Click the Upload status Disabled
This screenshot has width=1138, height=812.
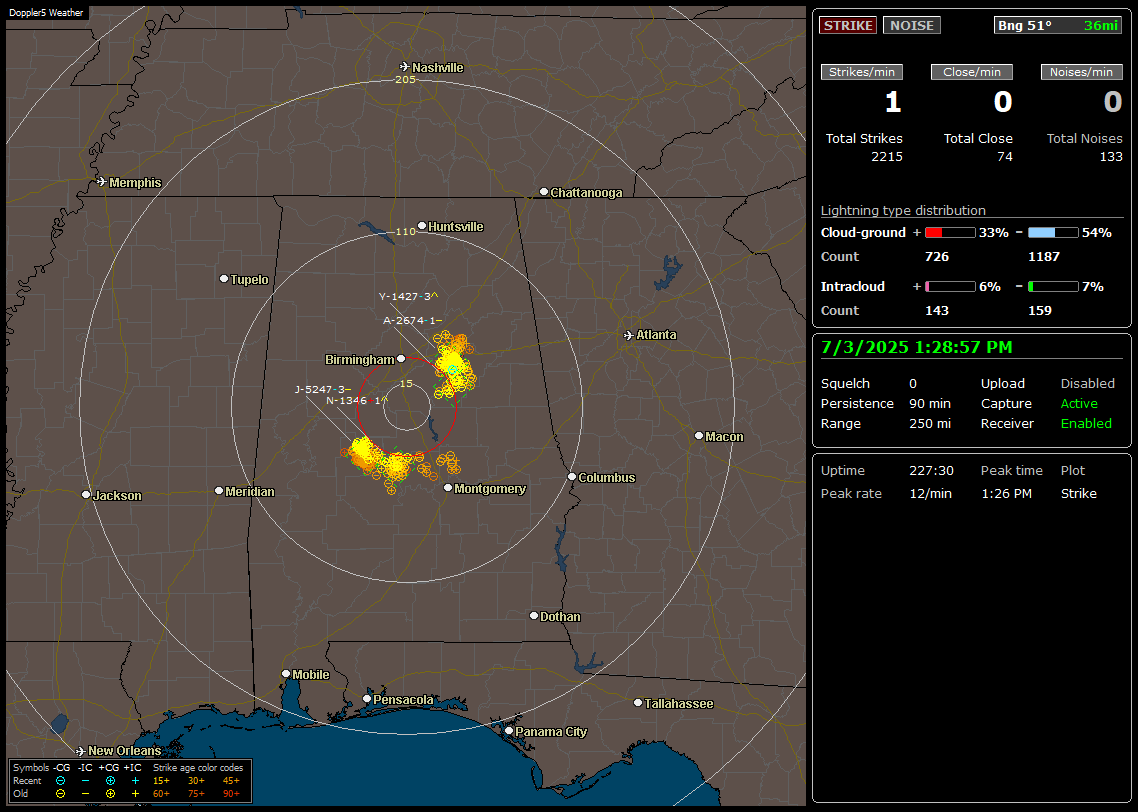[x=1087, y=384]
